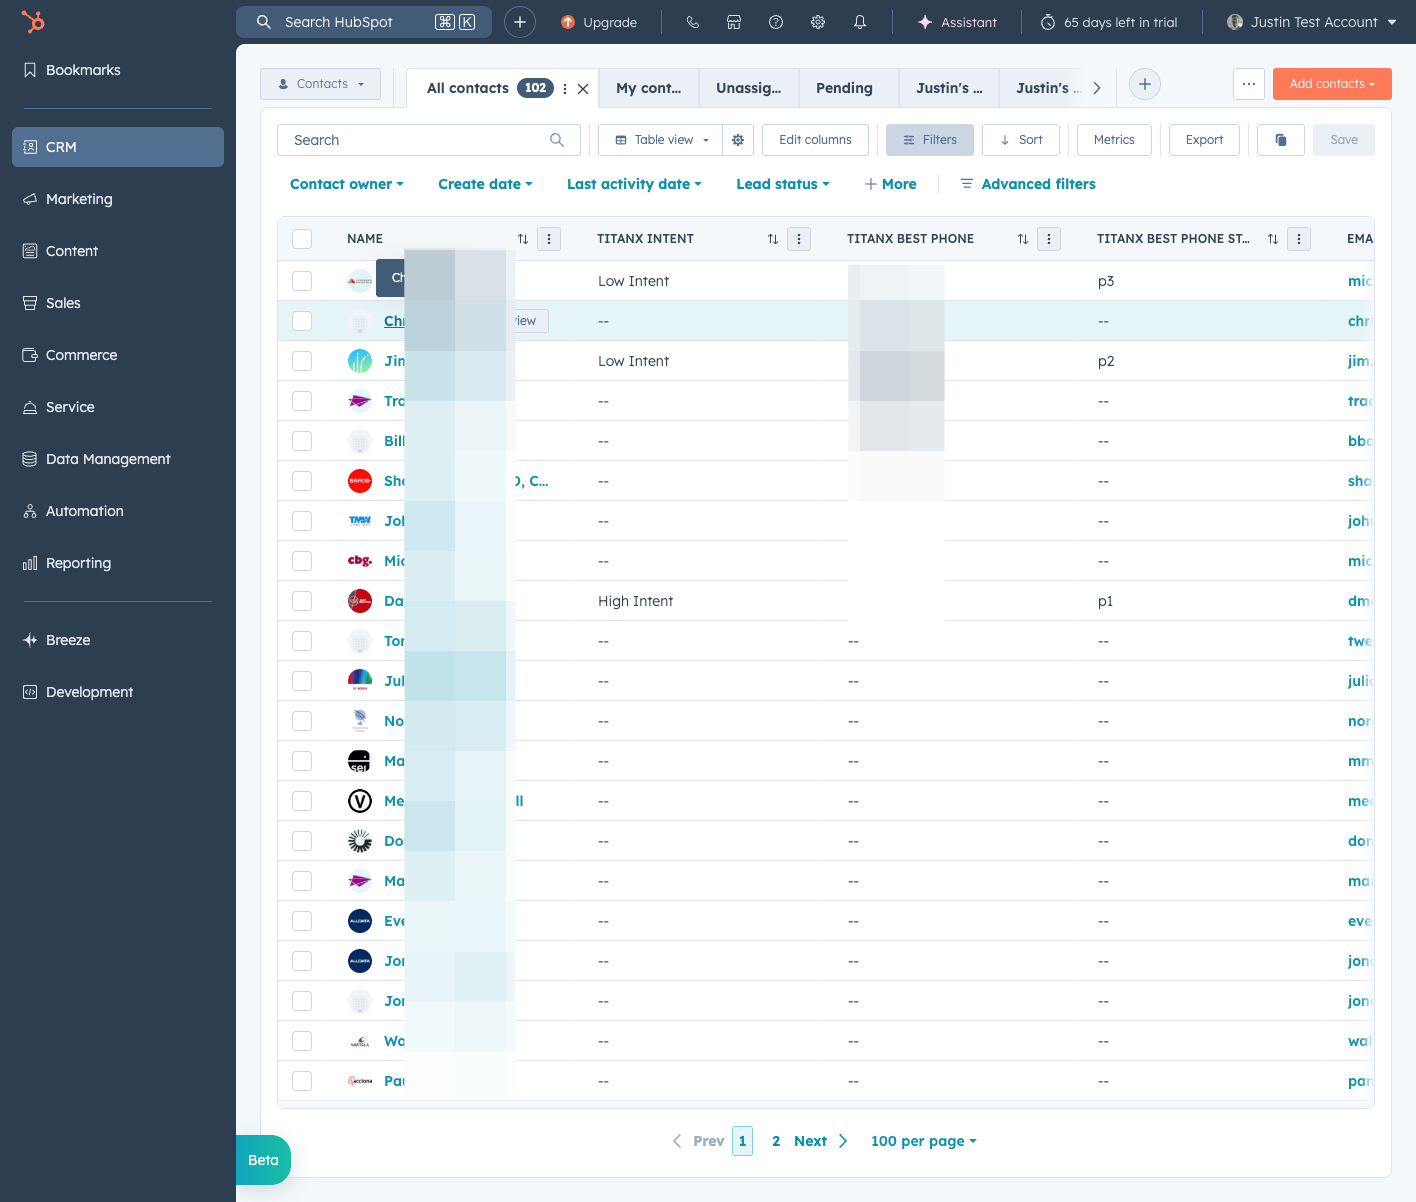1416x1202 pixels.
Task: Click the clone view copy icon
Action: (x=1281, y=140)
